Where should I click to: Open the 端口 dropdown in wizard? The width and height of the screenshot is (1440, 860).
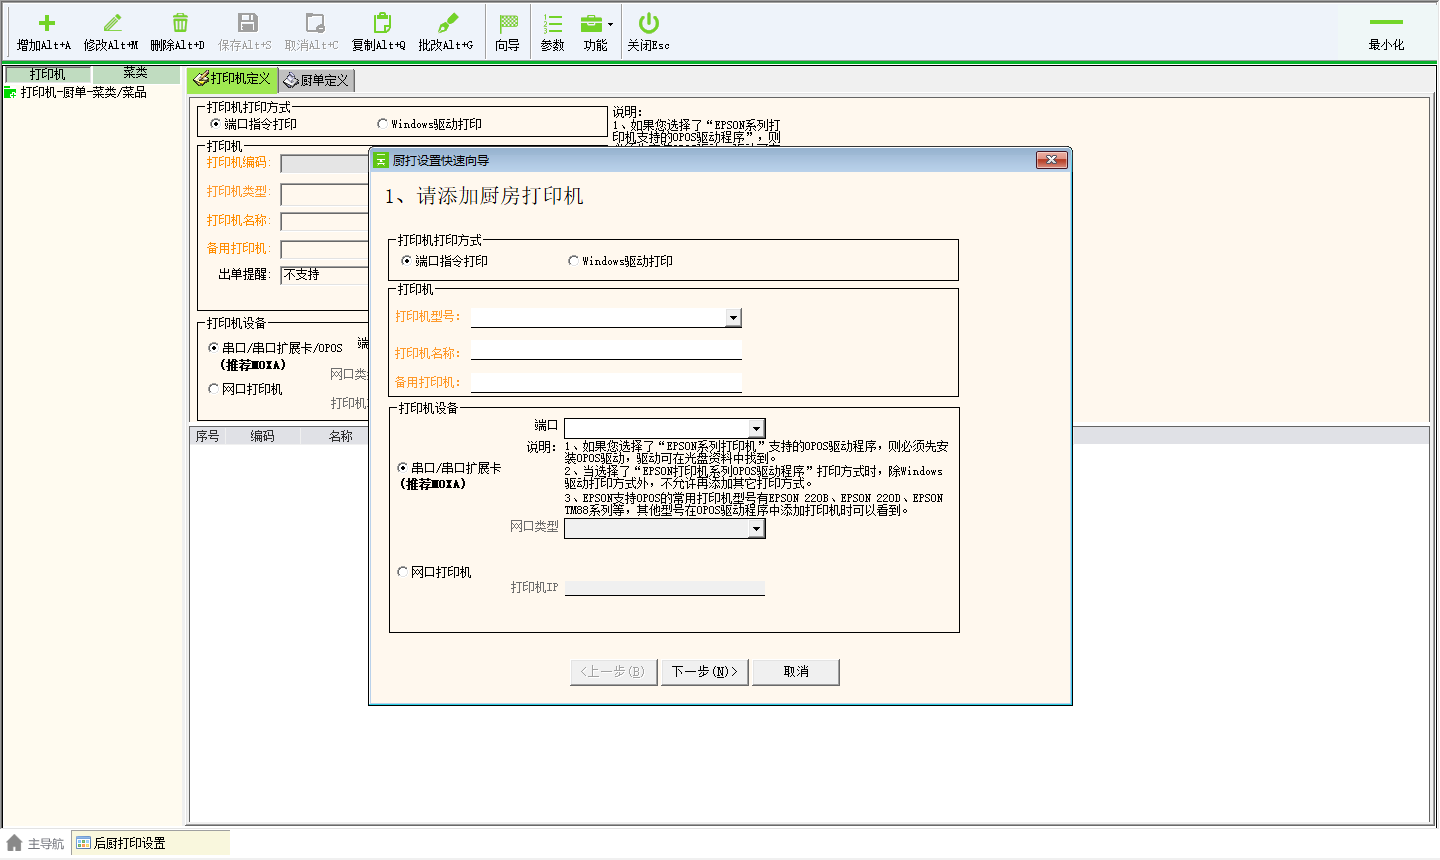(757, 429)
